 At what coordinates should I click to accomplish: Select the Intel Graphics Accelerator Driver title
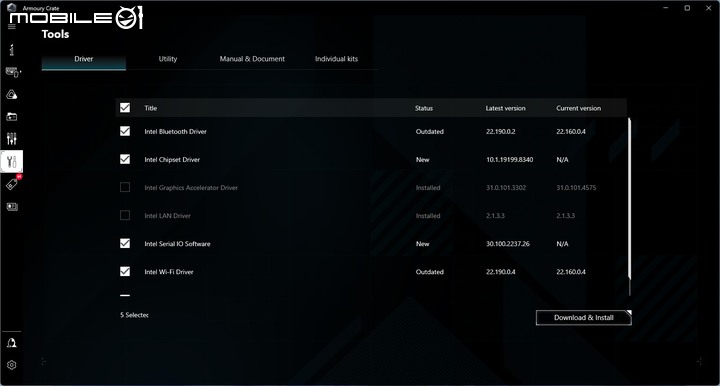pyautogui.click(x=191, y=188)
